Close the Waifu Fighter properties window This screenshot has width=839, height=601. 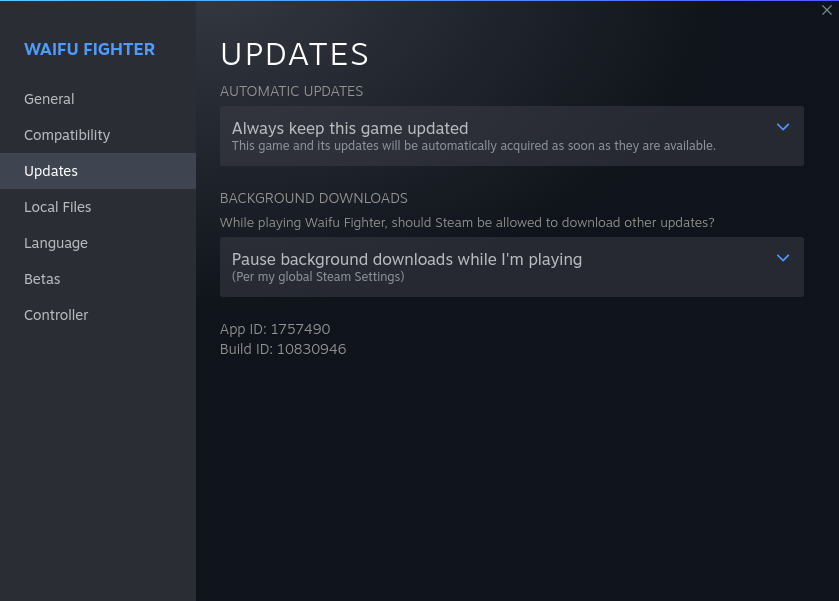pyautogui.click(x=826, y=10)
